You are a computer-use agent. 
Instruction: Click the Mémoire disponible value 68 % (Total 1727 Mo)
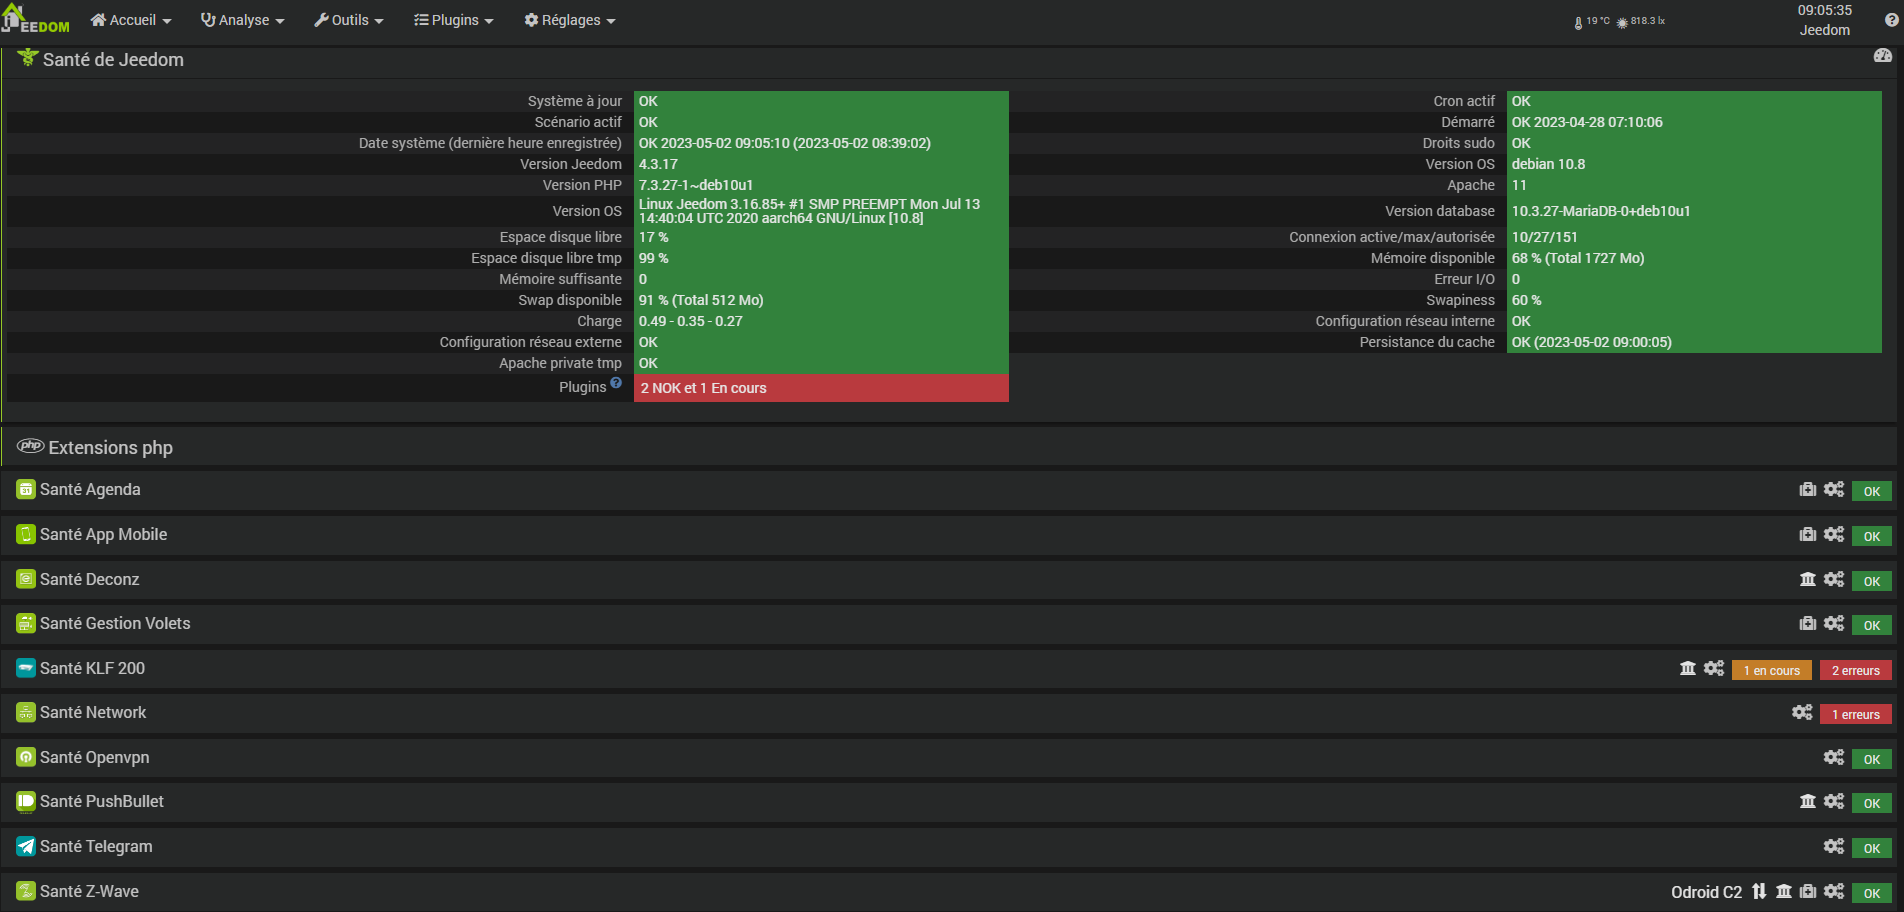click(1578, 258)
